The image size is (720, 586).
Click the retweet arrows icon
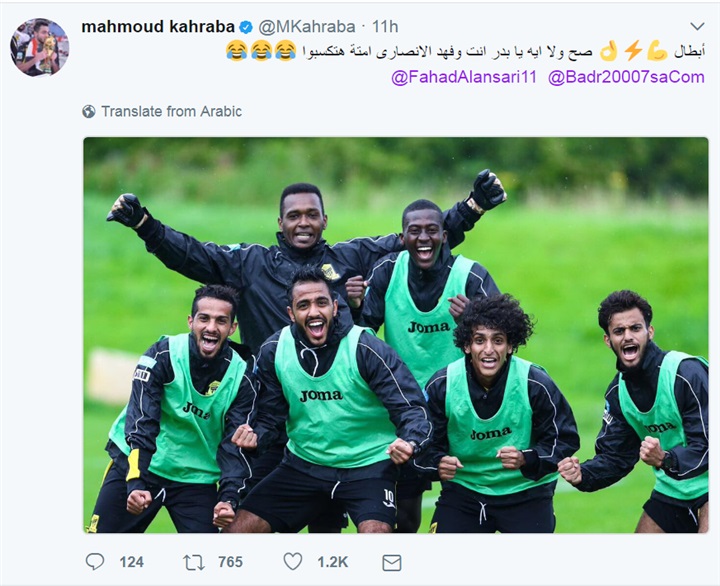tap(194, 562)
